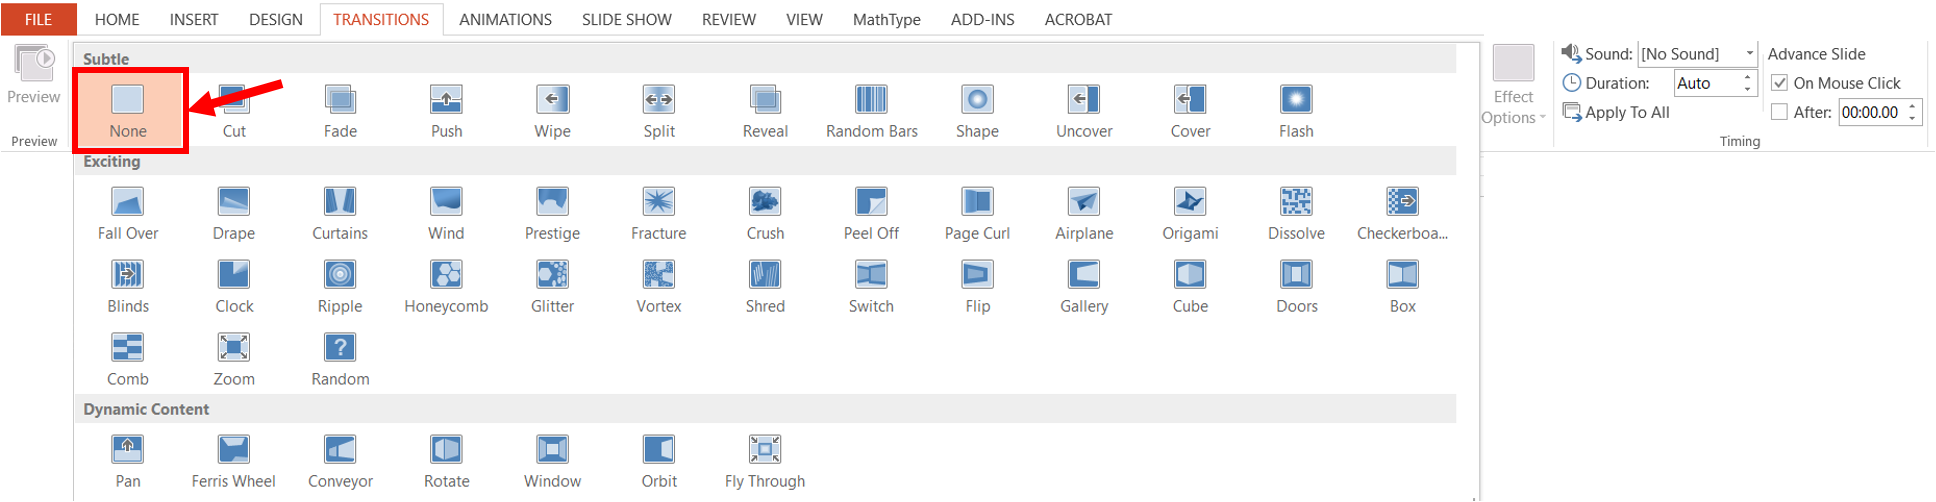
Task: Choose the Clock transition effect
Action: point(234,286)
